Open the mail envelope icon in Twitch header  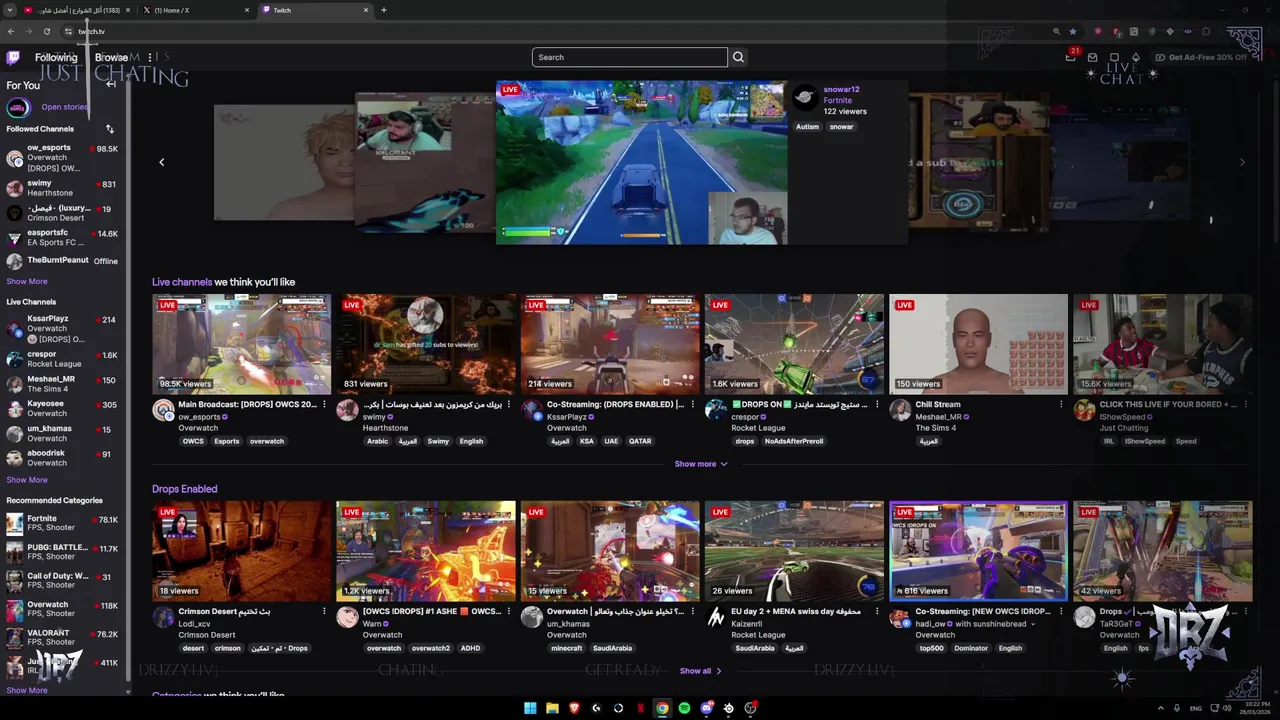tap(1093, 57)
